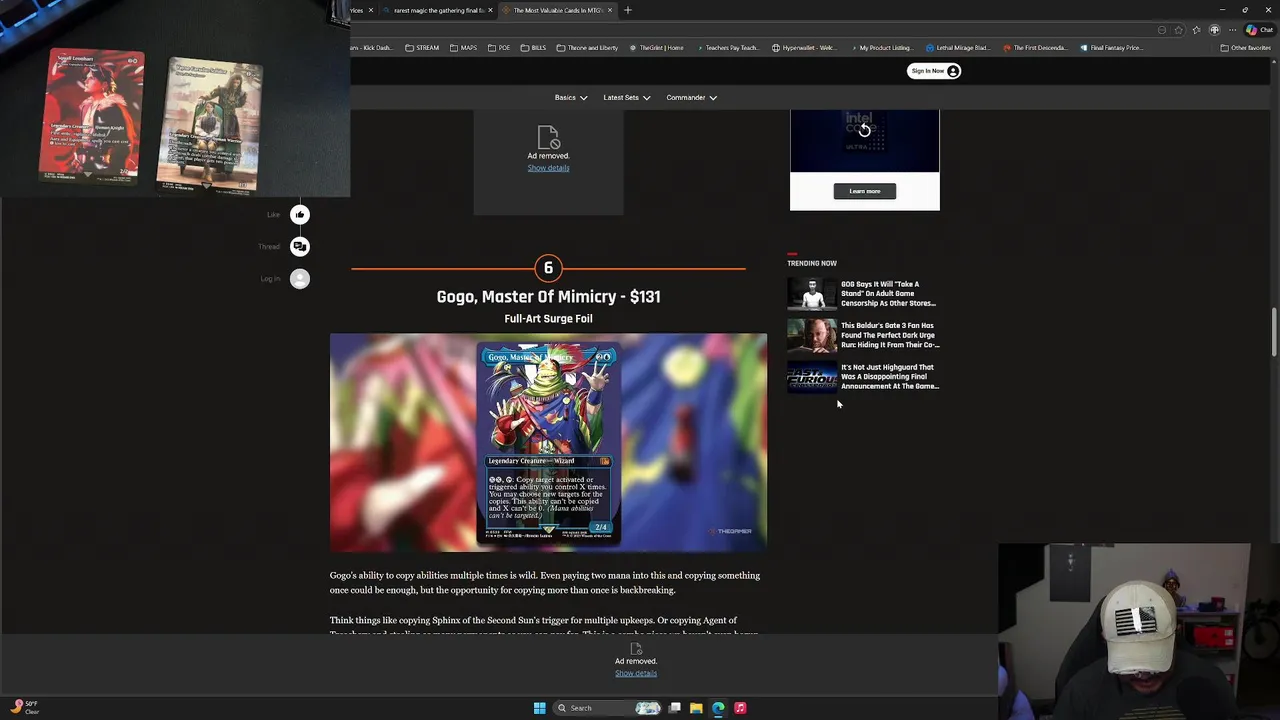1280x720 pixels.
Task: Open the Lethal Mirage Blade bookmark
Action: tap(958, 48)
